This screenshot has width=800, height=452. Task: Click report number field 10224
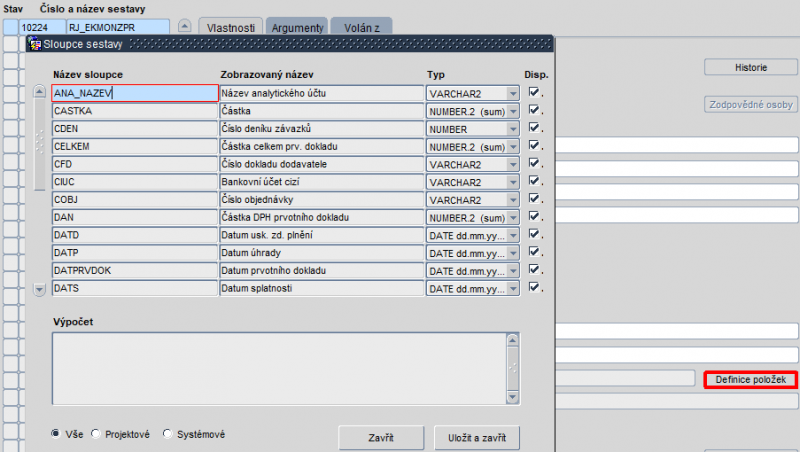coord(42,27)
